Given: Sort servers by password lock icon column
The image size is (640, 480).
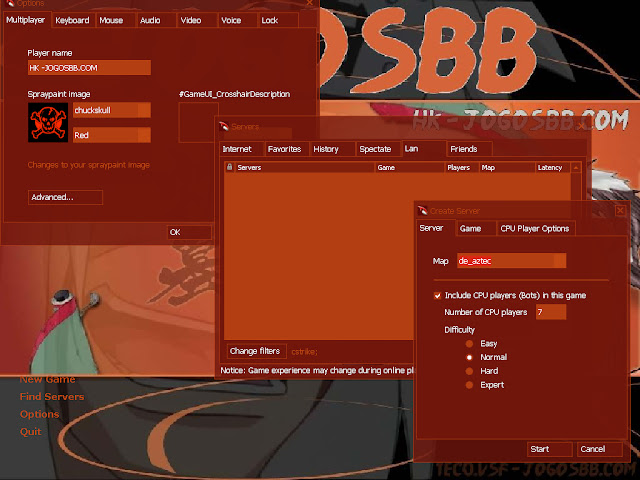Looking at the screenshot, I should [x=229, y=167].
